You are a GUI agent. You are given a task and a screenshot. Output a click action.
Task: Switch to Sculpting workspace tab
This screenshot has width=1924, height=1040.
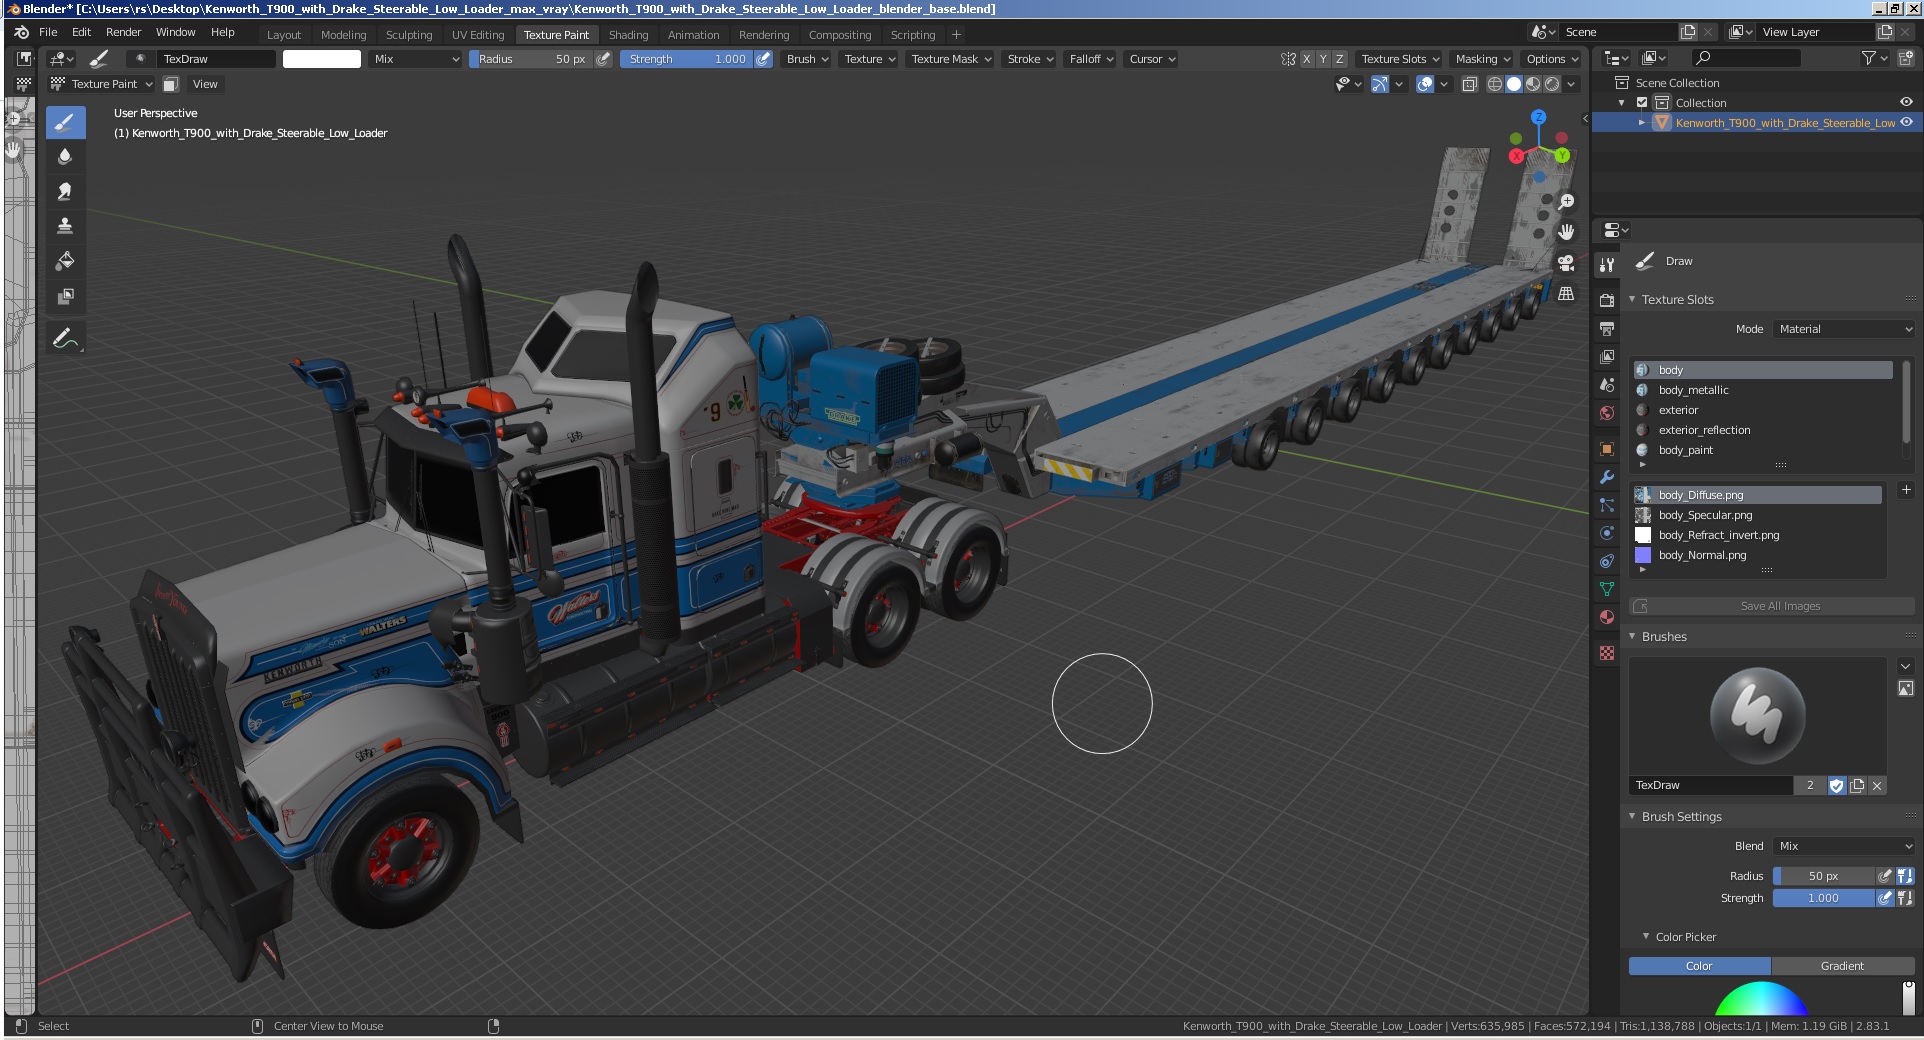pos(409,34)
